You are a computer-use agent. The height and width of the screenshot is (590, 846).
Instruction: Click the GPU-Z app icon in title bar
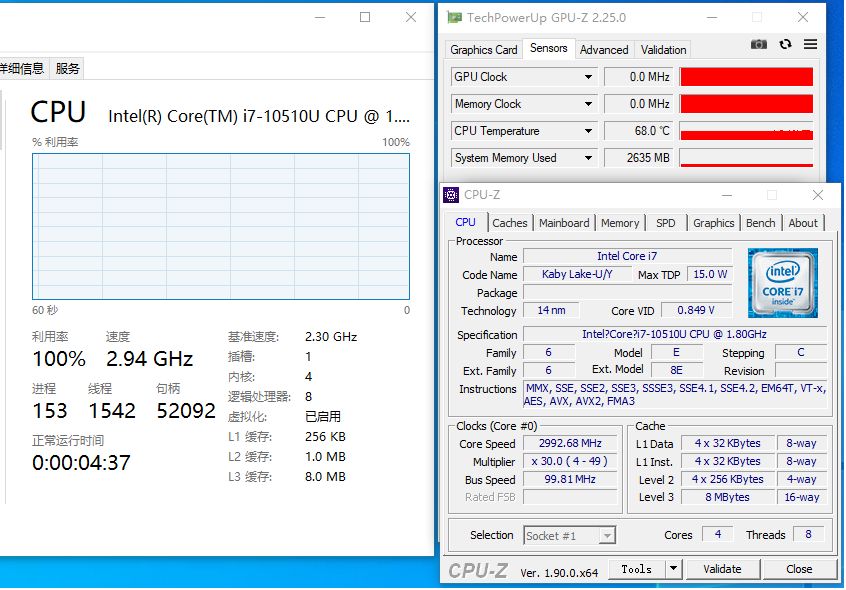pos(454,18)
